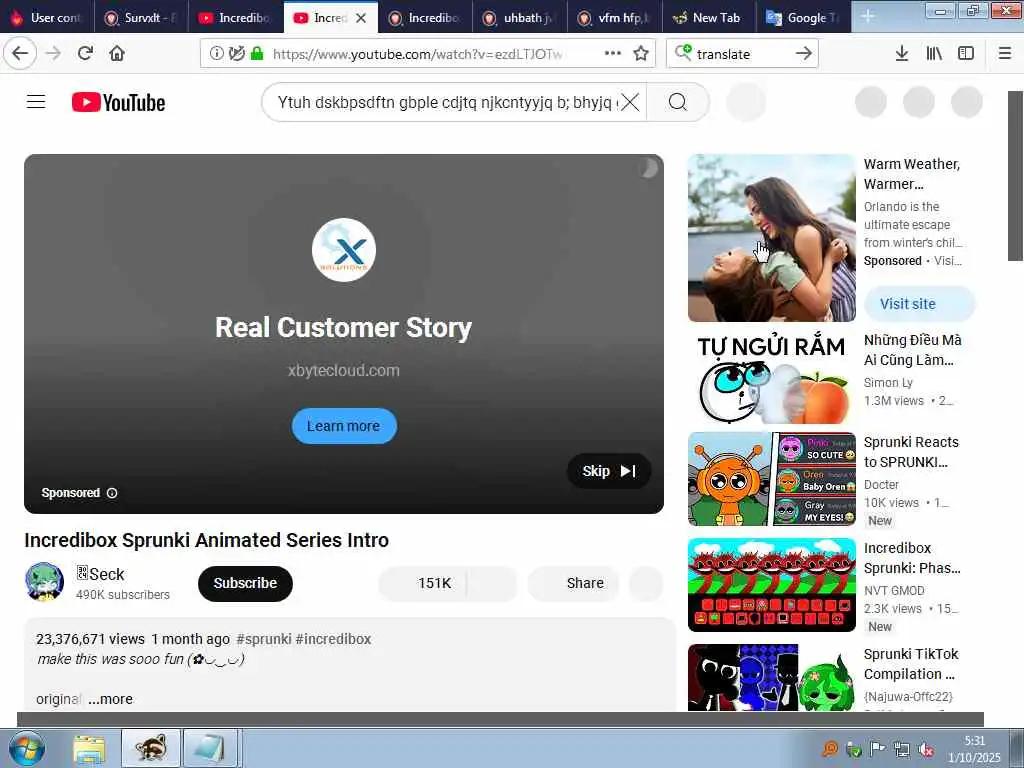
Task: Switch to the uhbath tab
Action: pos(520,18)
